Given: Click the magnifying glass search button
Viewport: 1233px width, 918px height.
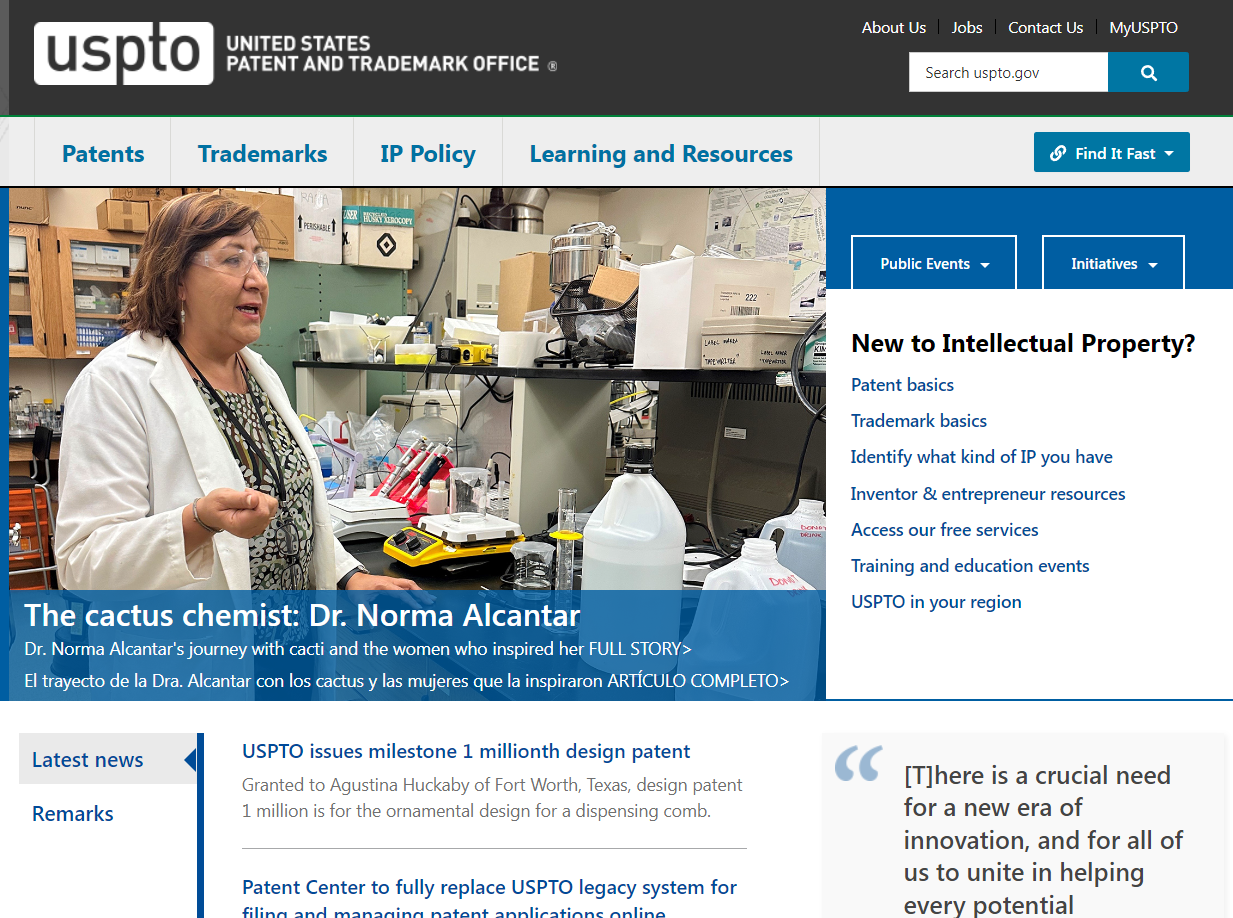Looking at the screenshot, I should pyautogui.click(x=1148, y=73).
